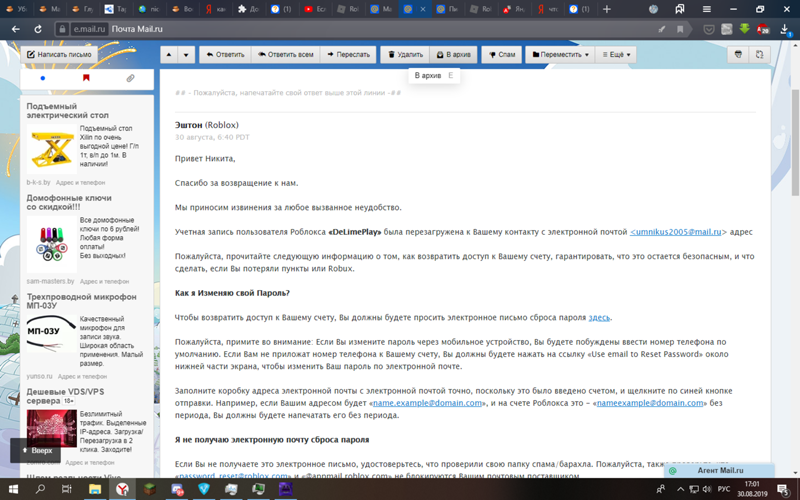Screen dimensions: 800x500
Task: Open Дешевые VDS/VPS сервера ad
Action: pyautogui.click(x=65, y=396)
